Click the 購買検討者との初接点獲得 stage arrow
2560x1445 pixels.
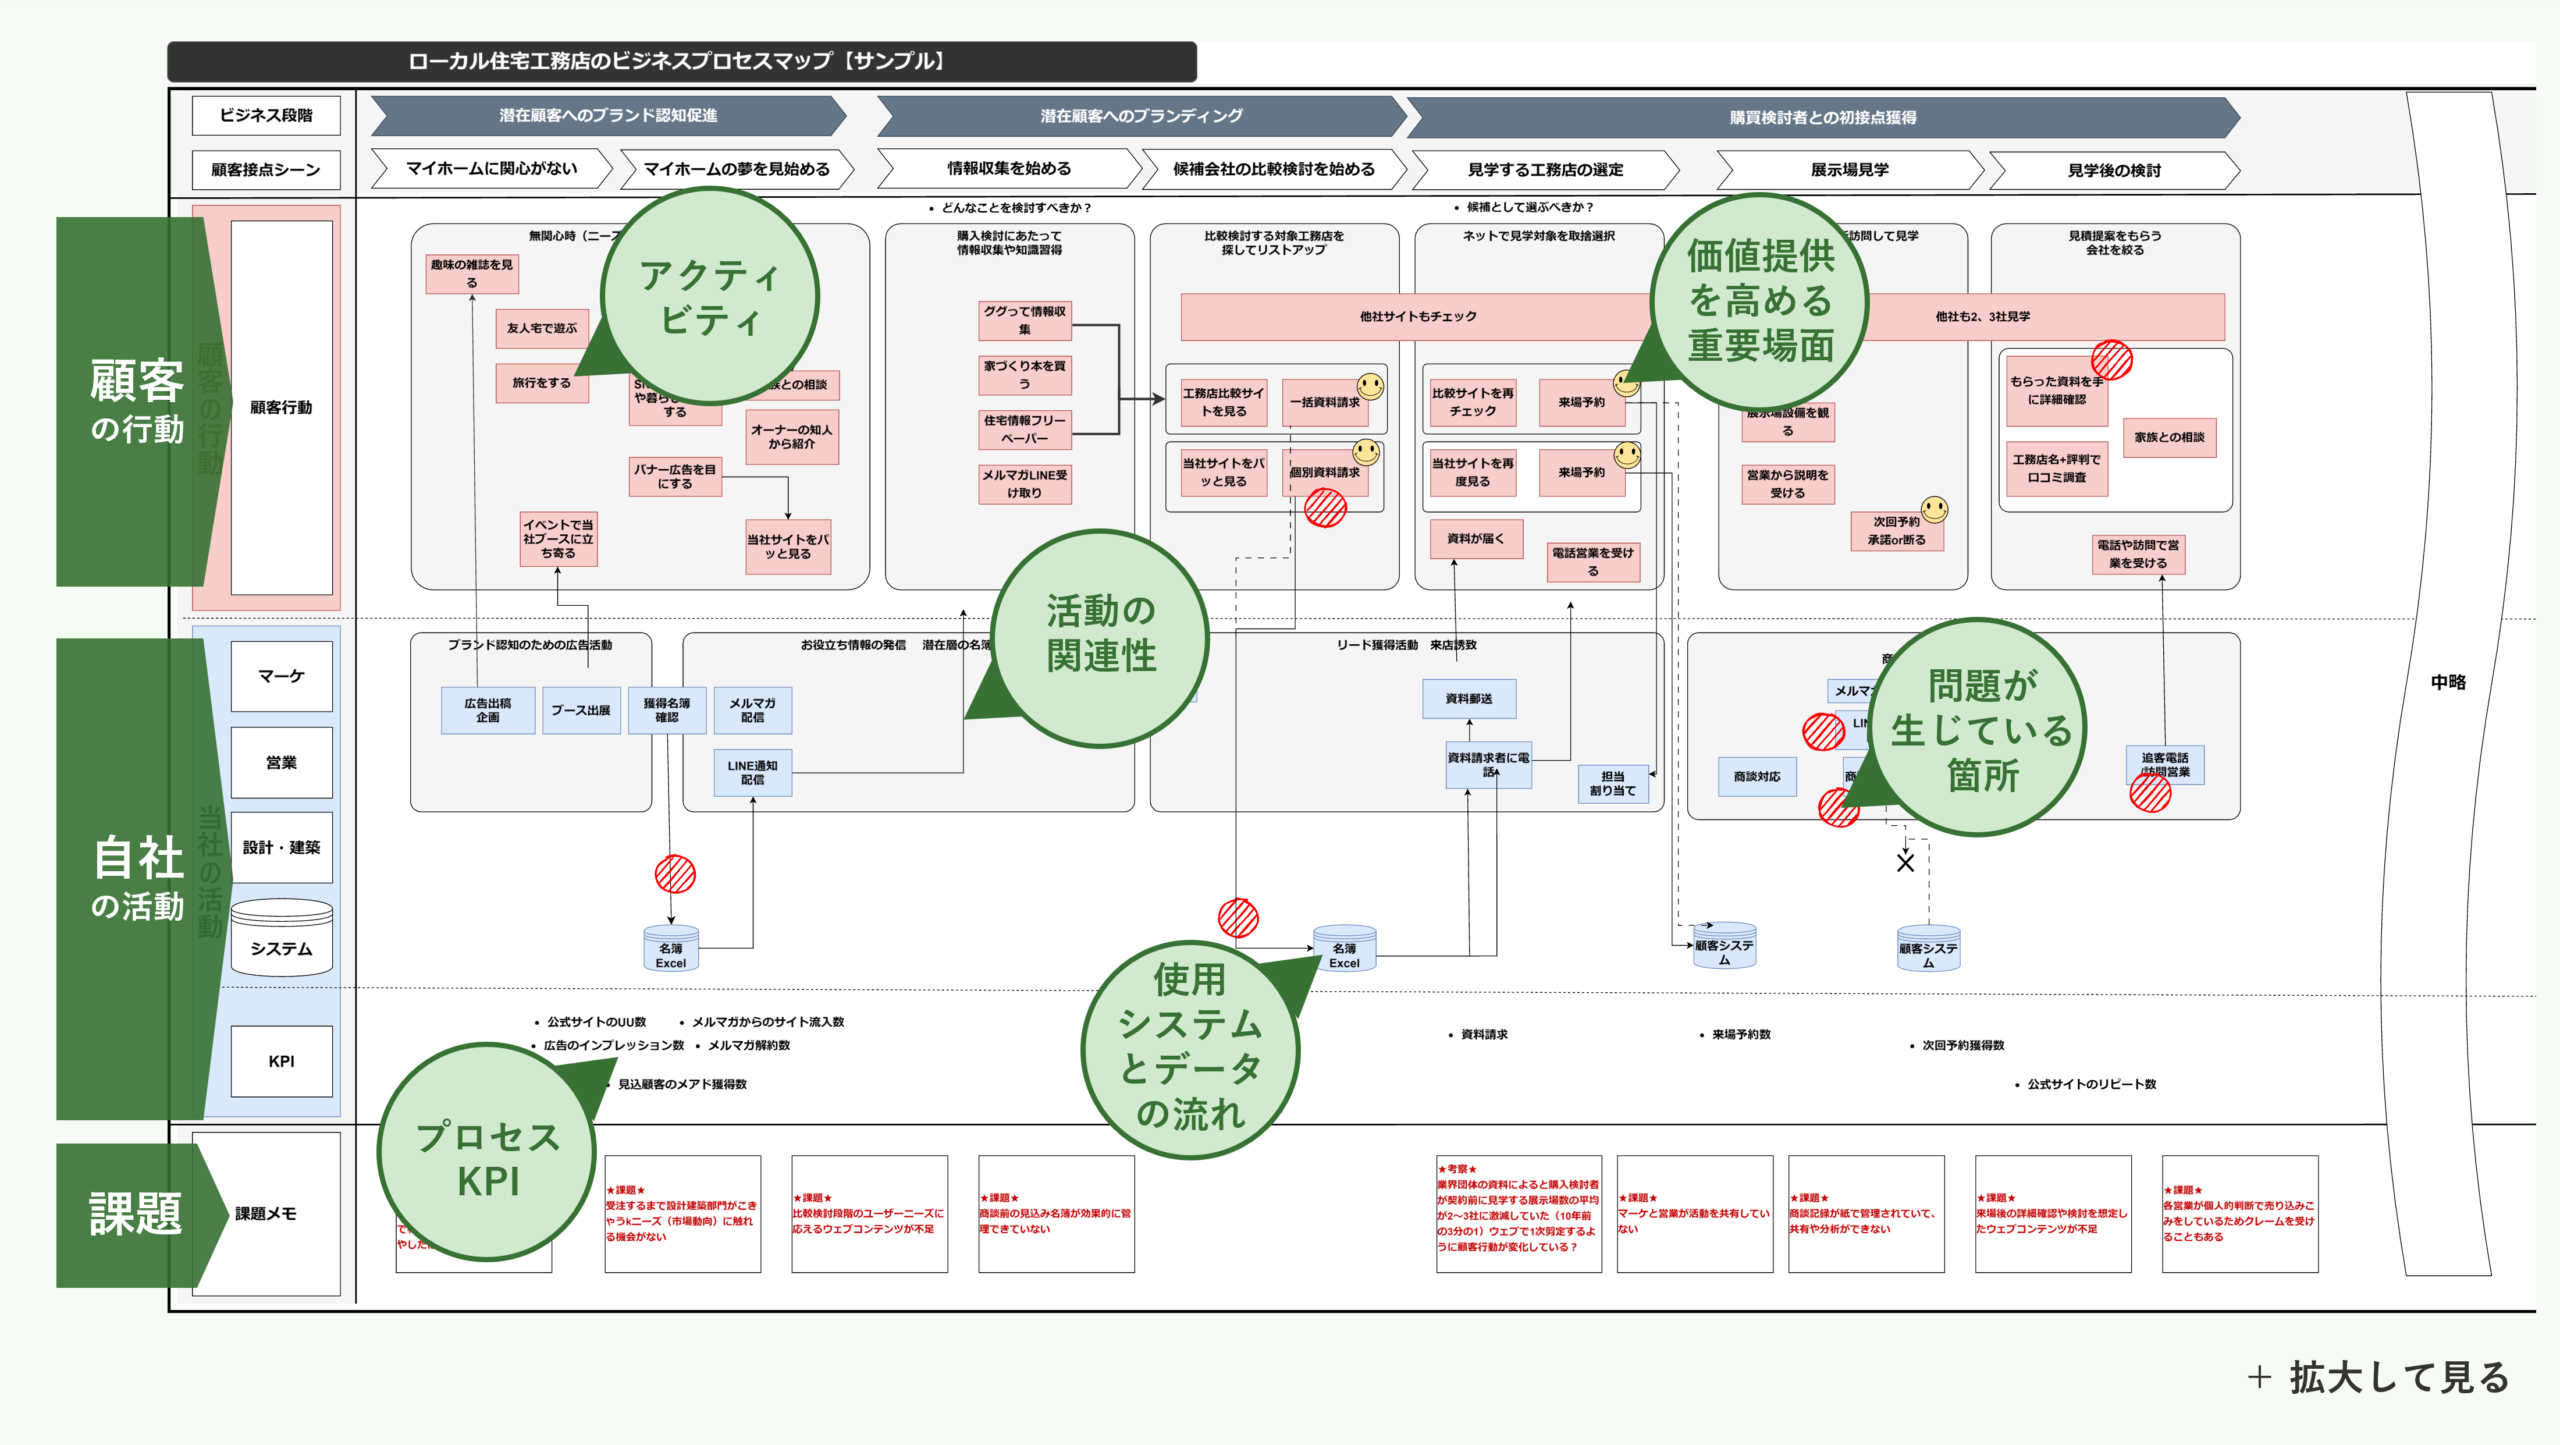click(x=1822, y=117)
